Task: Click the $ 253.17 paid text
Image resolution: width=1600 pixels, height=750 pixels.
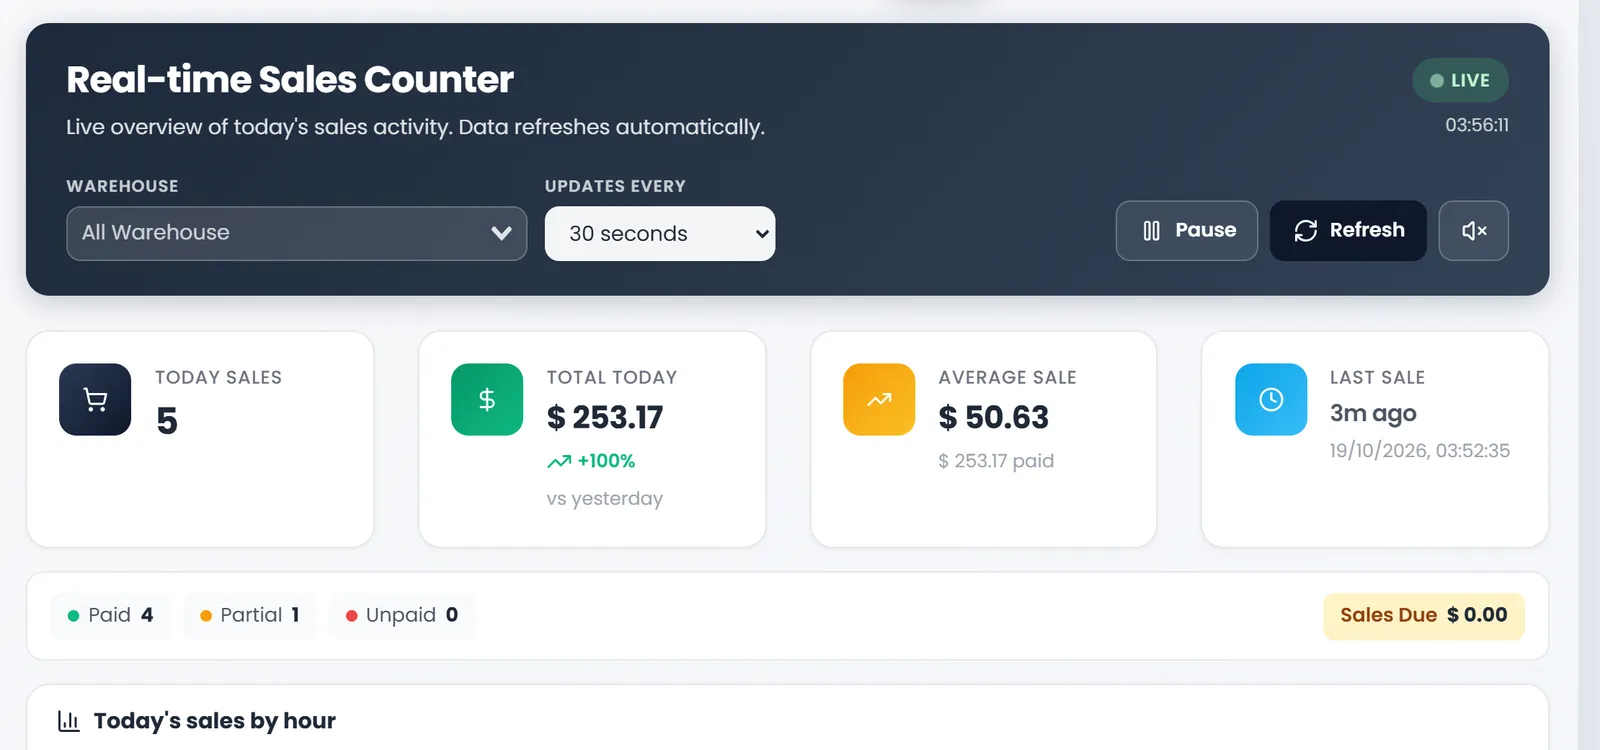Action: [996, 461]
